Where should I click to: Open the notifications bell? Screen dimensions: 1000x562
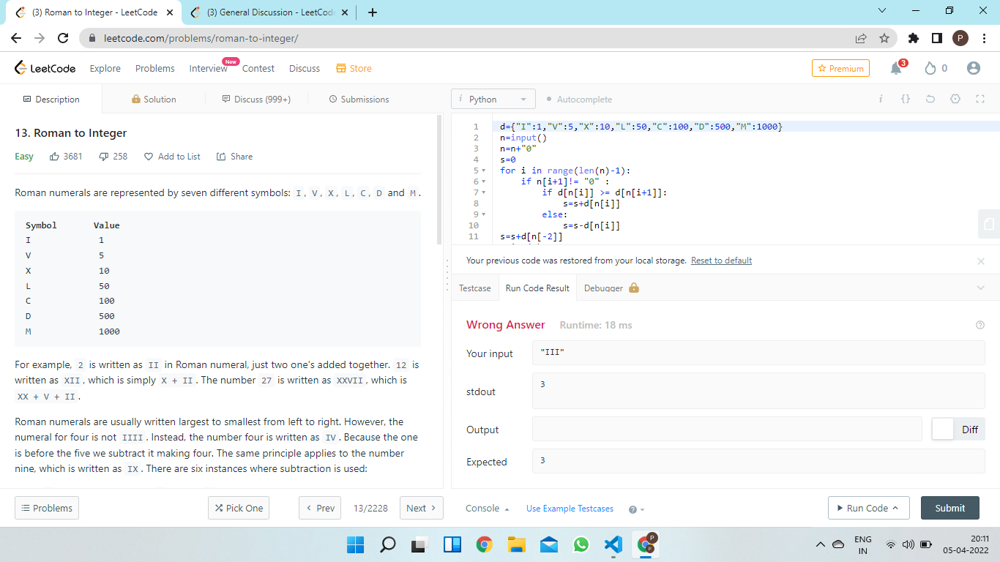click(896, 68)
